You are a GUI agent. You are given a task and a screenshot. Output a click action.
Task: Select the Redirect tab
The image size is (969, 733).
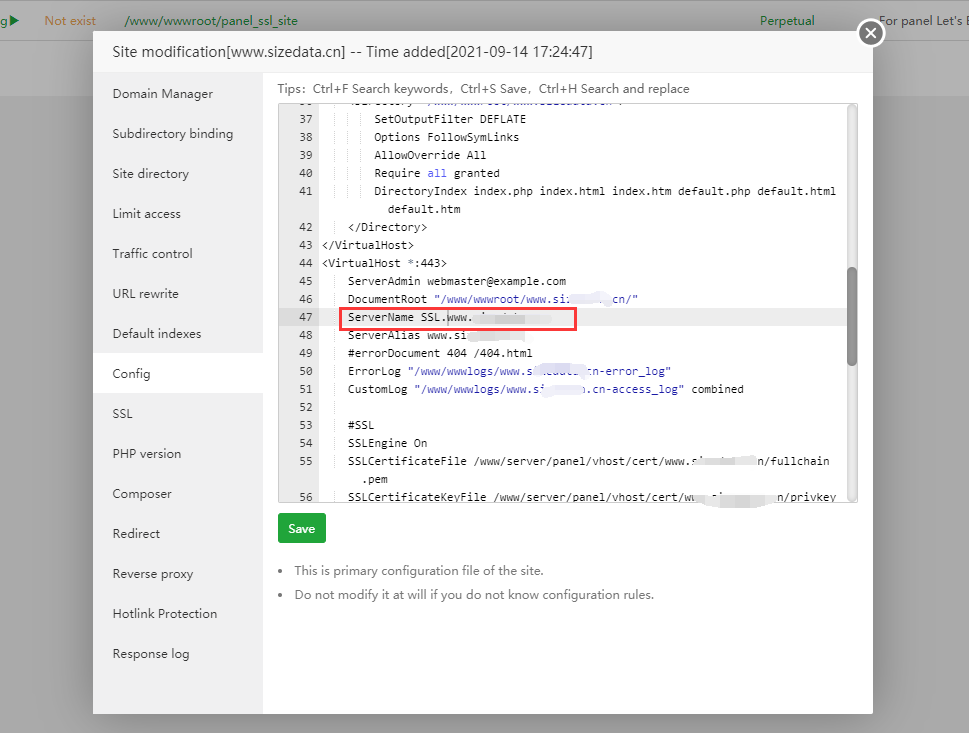[x=136, y=534]
